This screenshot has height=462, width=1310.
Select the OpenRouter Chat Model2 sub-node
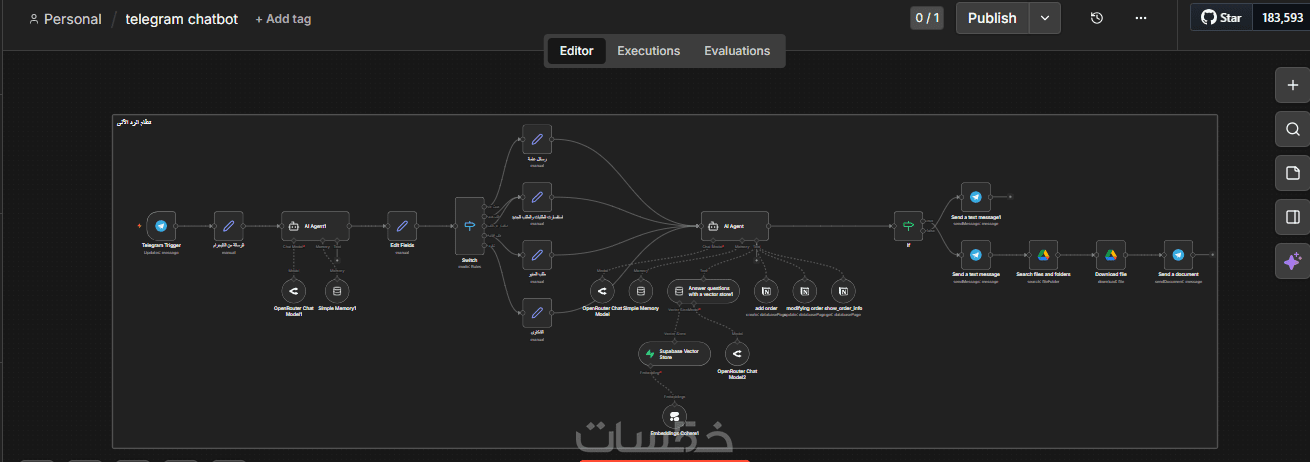click(737, 354)
